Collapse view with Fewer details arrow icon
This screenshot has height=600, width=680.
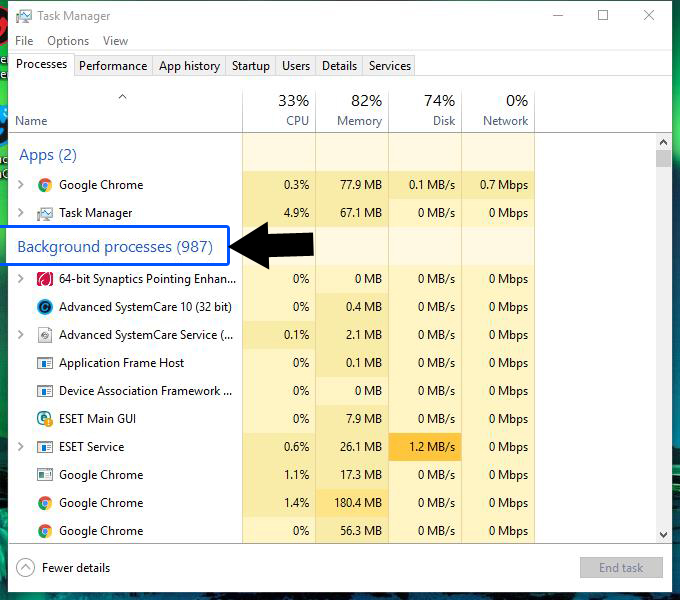(x=25, y=567)
